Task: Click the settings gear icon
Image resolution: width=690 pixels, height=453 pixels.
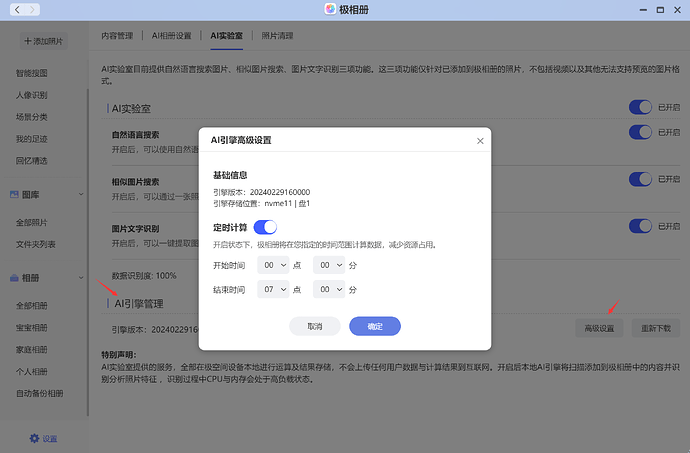Action: tap(34, 438)
